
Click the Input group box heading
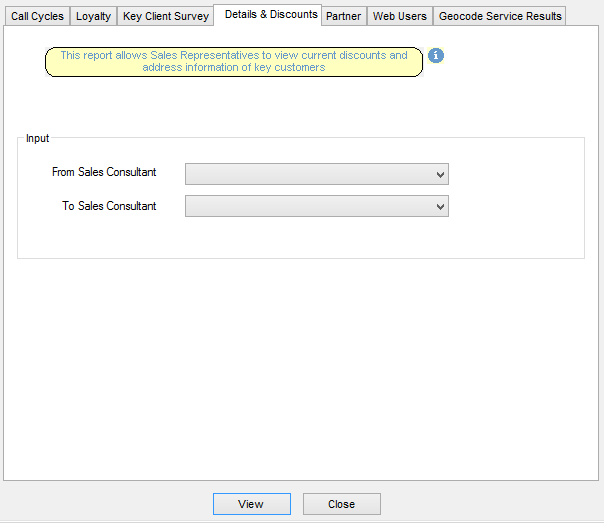38,138
